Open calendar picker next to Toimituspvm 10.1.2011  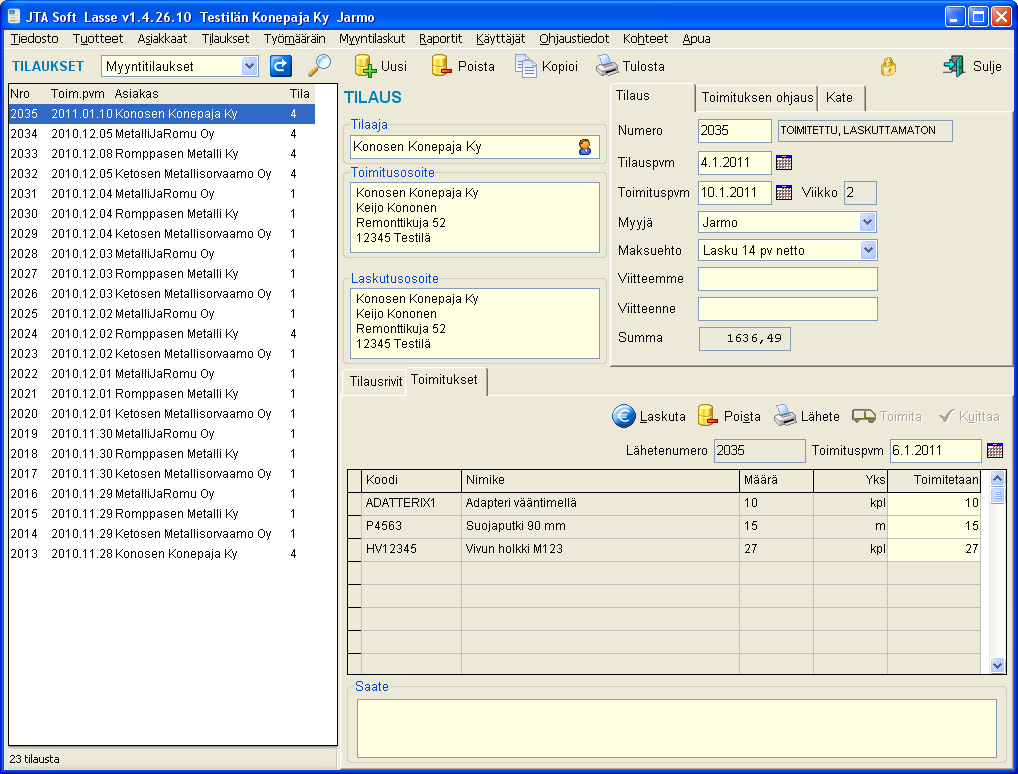pos(784,193)
